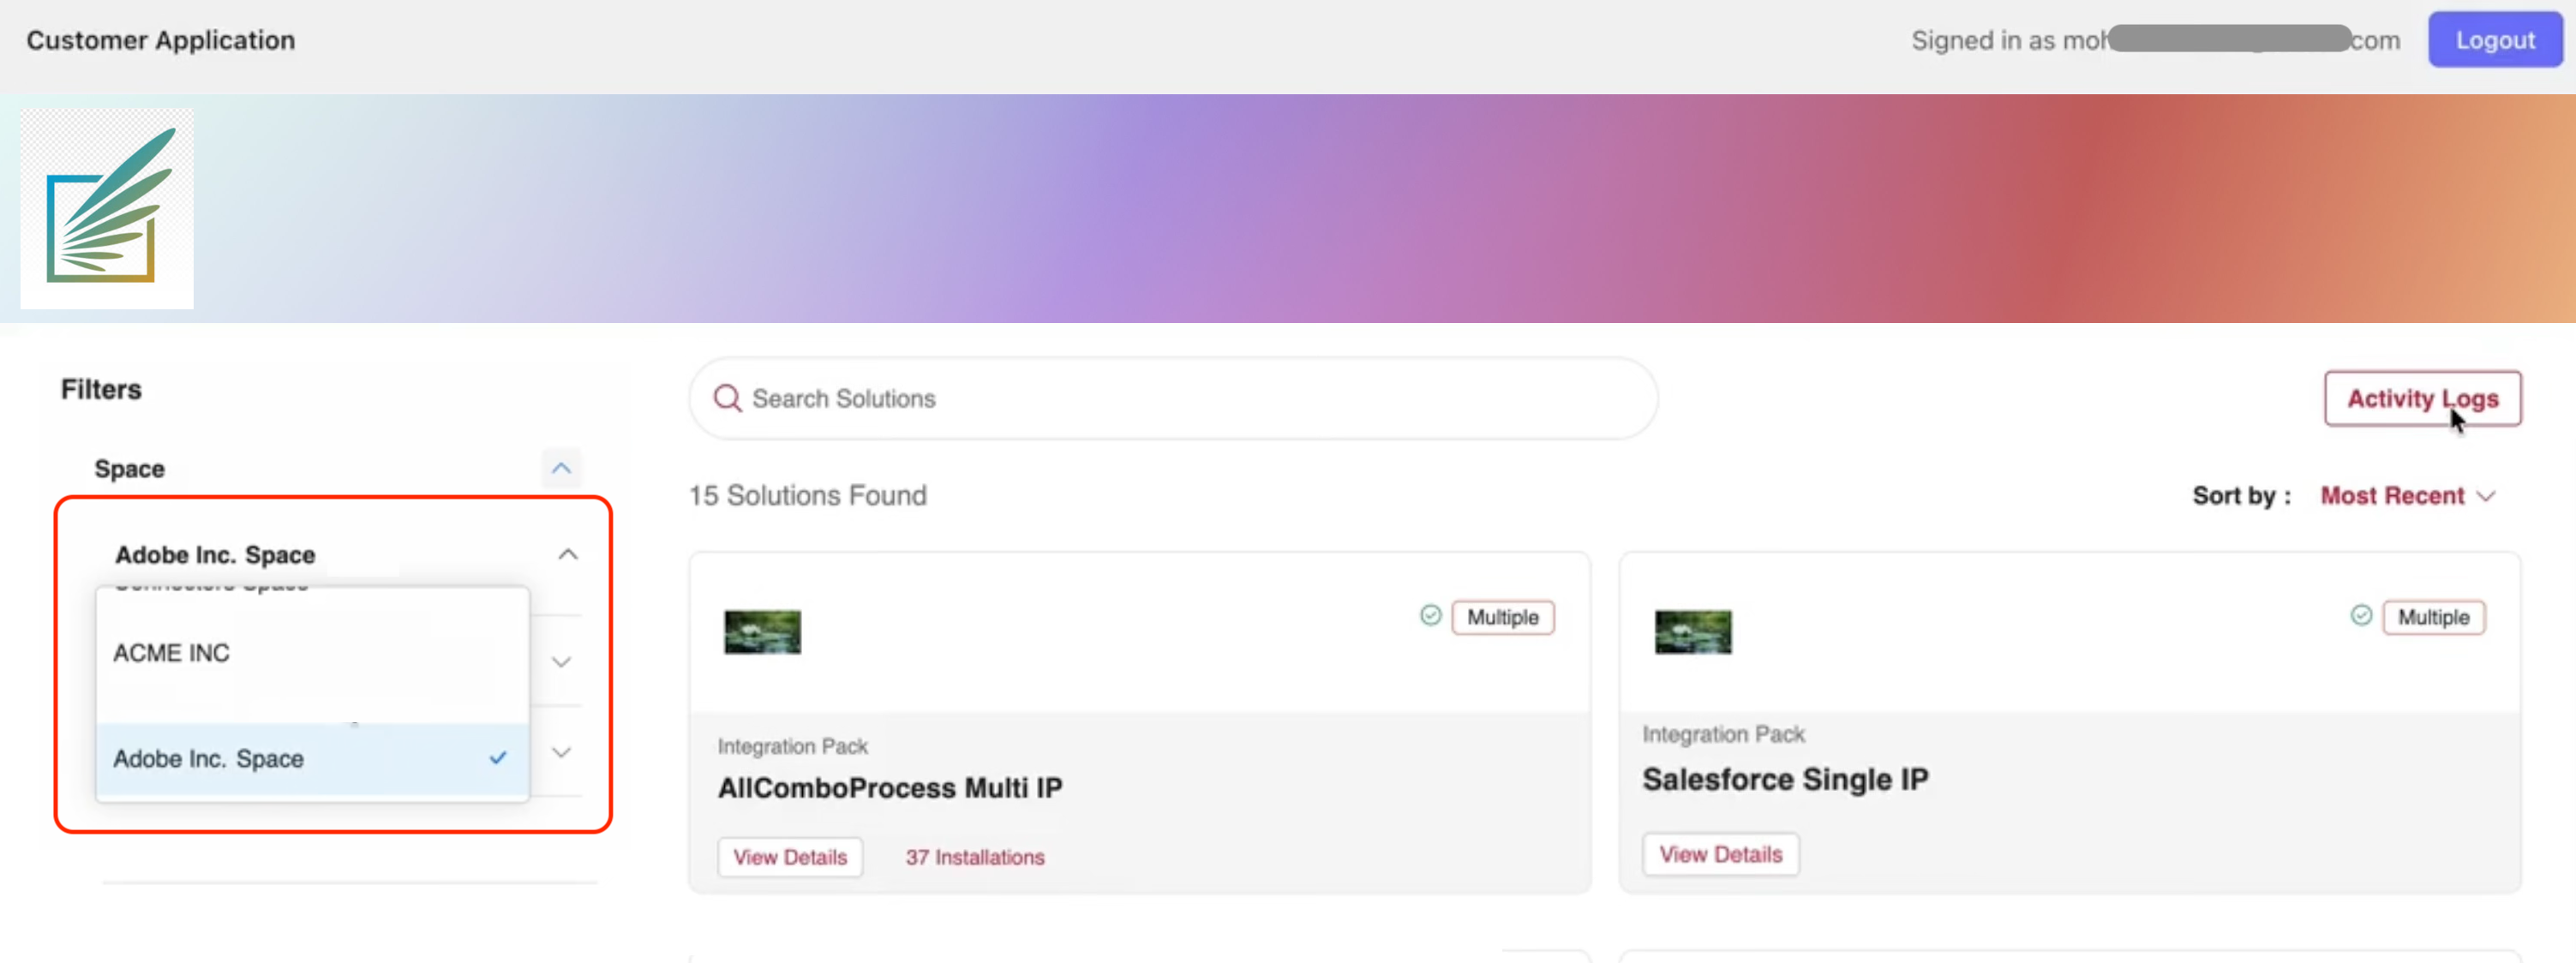Viewport: 2576px width, 963px height.
Task: Click the Multiple badge on Salesforce card
Action: click(2432, 617)
